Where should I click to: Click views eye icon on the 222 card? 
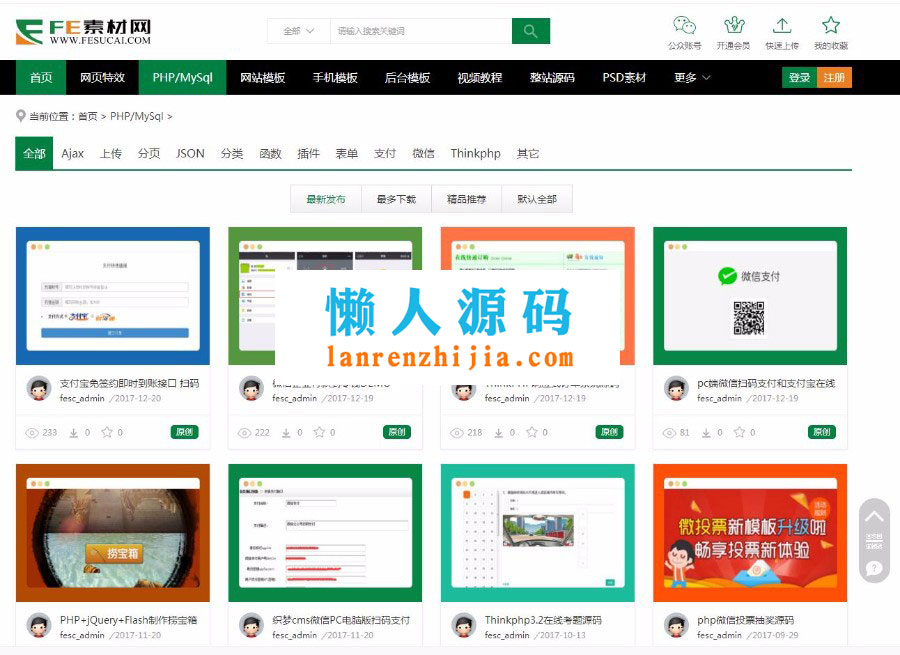(244, 433)
